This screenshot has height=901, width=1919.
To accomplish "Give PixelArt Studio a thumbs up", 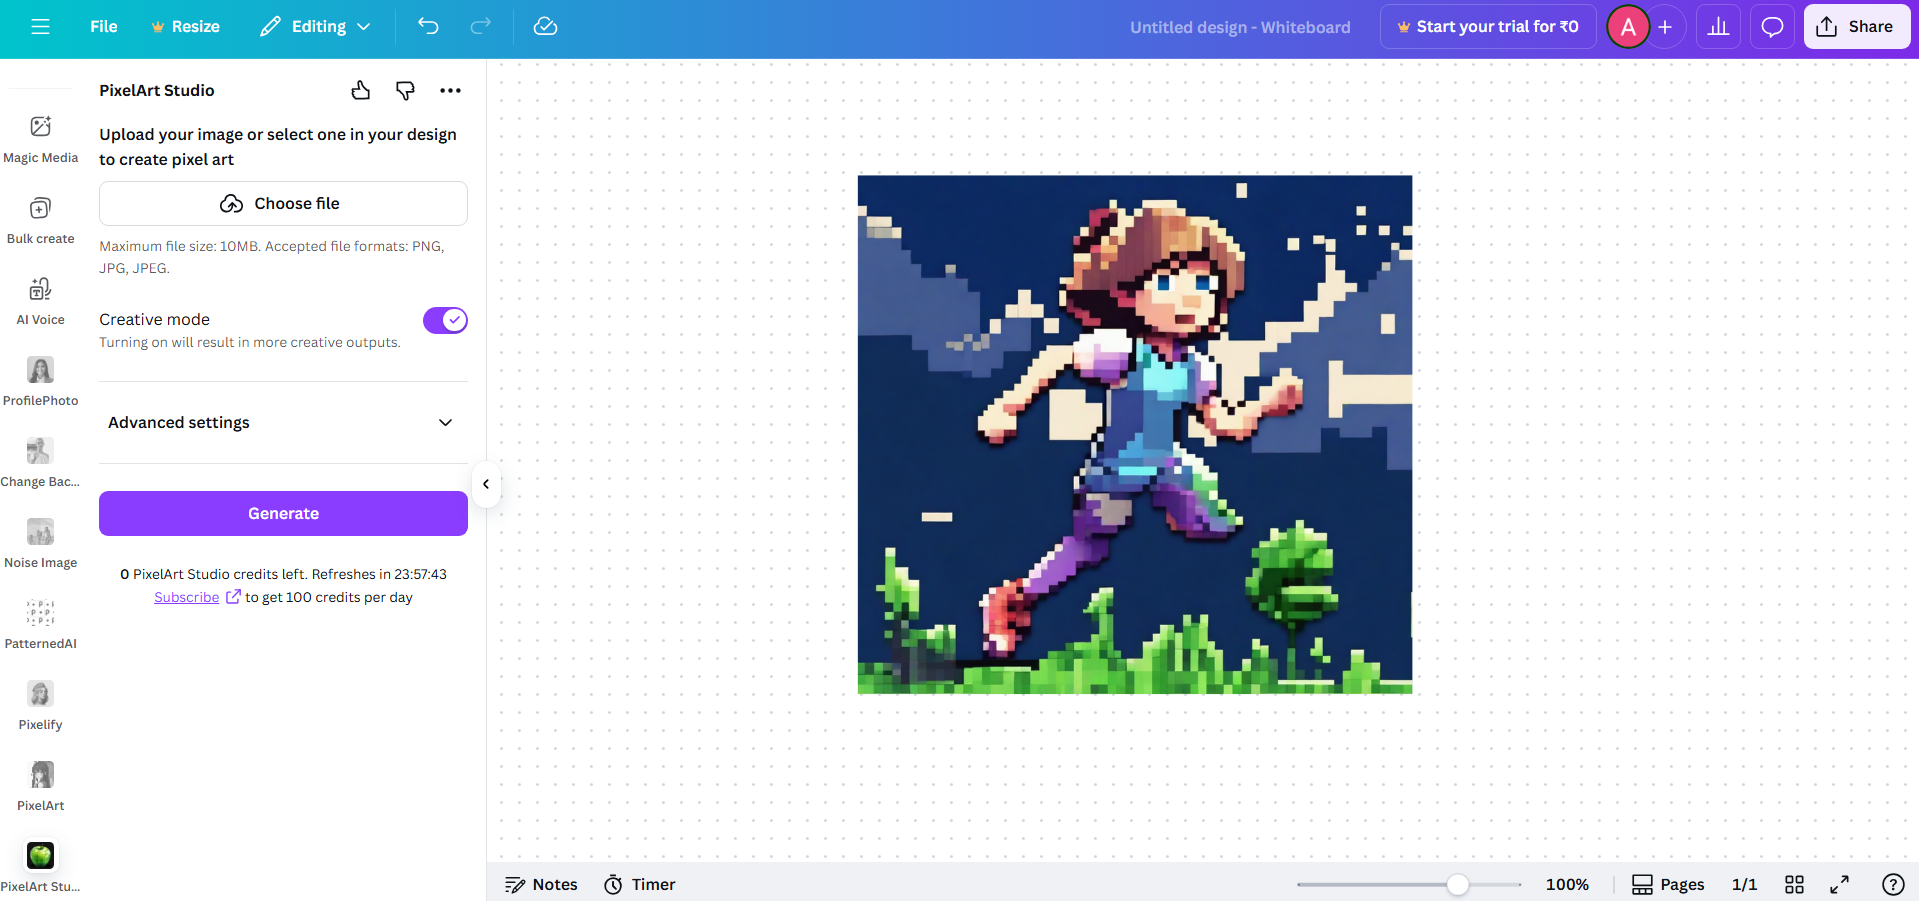I will pos(361,90).
